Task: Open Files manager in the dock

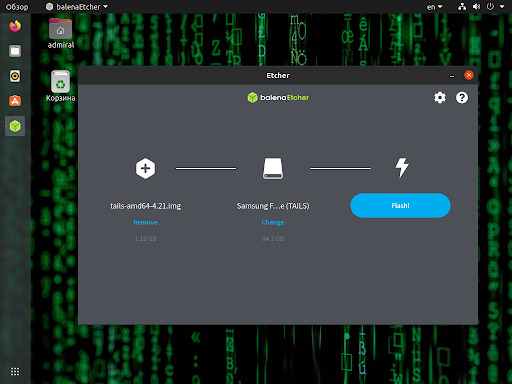Action: [15, 51]
